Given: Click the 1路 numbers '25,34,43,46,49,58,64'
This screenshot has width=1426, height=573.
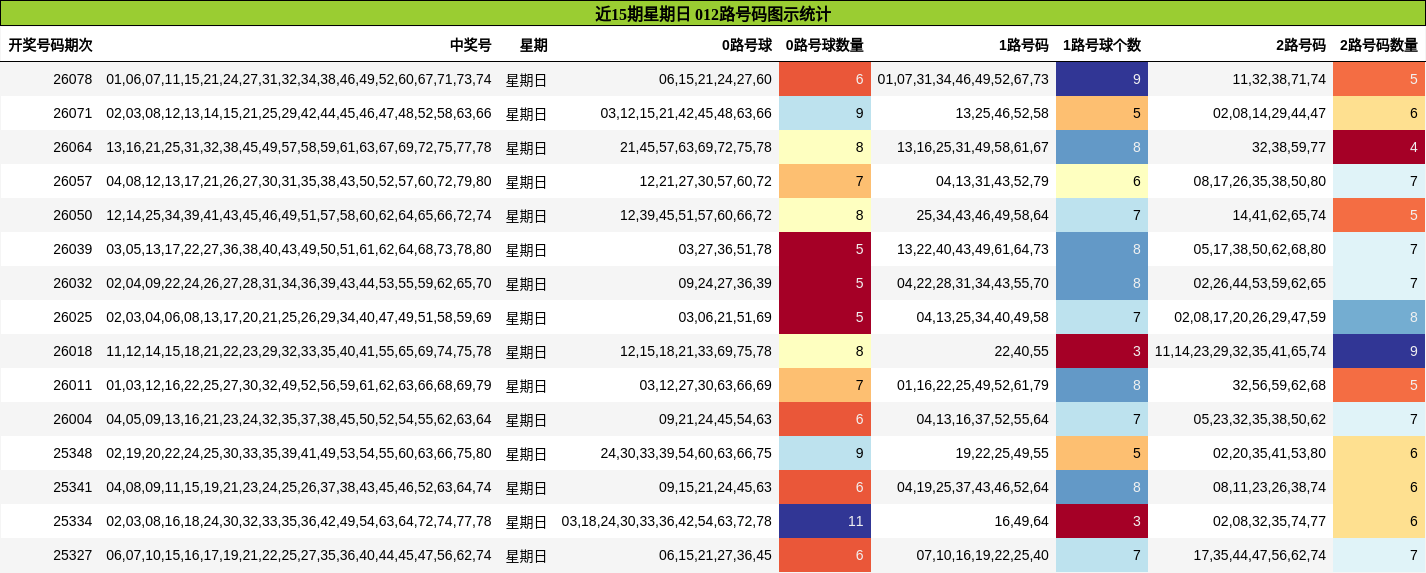Looking at the screenshot, I should pos(983,215).
